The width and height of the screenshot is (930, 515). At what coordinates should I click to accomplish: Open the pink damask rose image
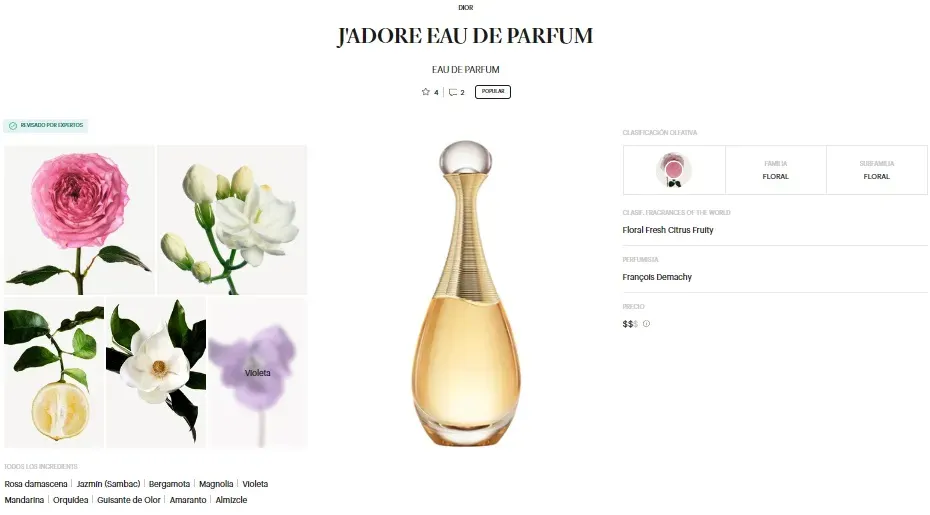pyautogui.click(x=79, y=220)
